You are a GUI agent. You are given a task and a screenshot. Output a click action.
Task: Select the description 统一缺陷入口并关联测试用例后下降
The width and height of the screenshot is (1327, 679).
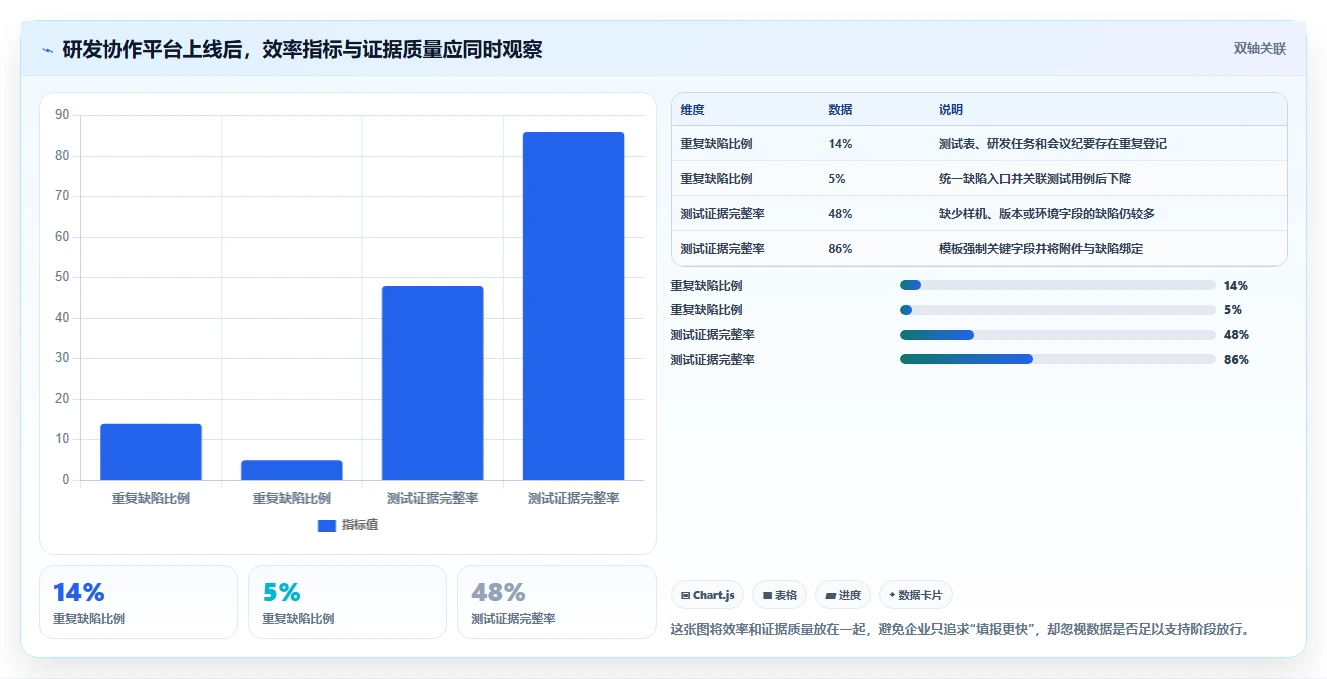click(x=1034, y=179)
